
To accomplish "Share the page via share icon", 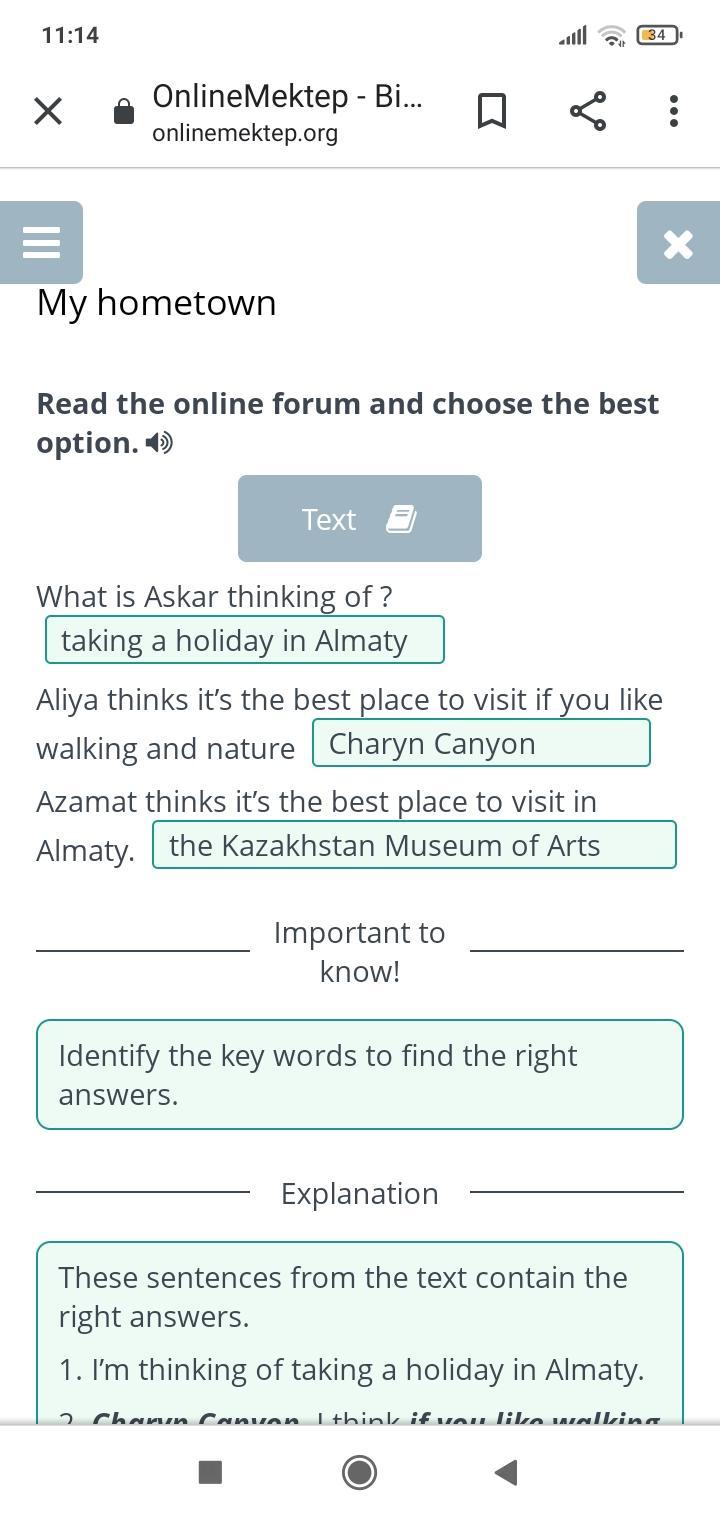I will pyautogui.click(x=588, y=111).
